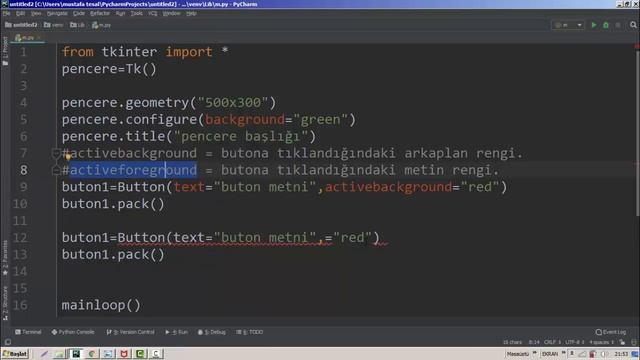Open the white C taskbar icon
The height and width of the screenshot is (360, 640).
pyautogui.click(x=156, y=353)
